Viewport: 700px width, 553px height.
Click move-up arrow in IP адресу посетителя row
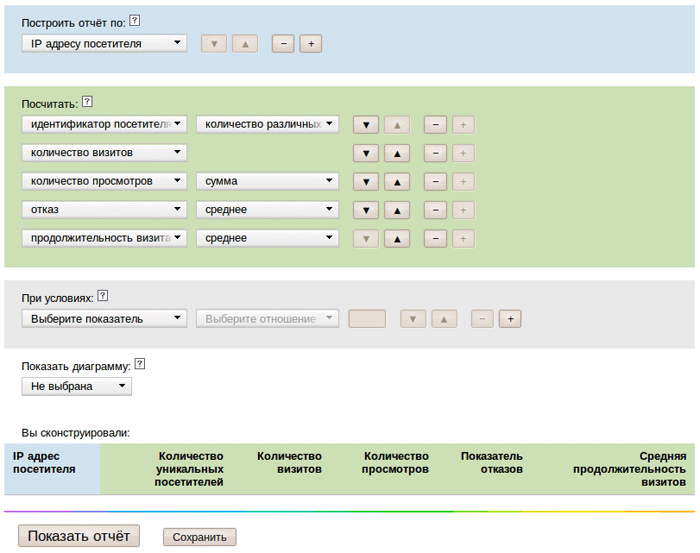pyautogui.click(x=245, y=44)
